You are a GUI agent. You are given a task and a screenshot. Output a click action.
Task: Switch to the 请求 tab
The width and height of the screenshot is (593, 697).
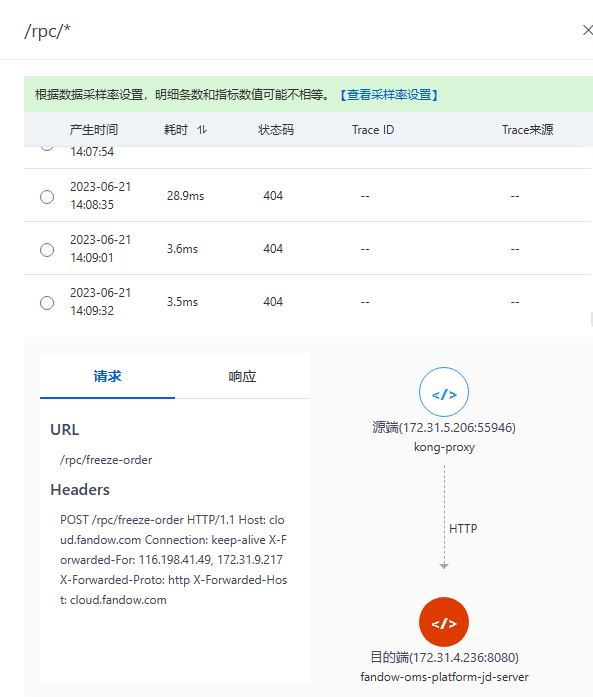click(107, 377)
